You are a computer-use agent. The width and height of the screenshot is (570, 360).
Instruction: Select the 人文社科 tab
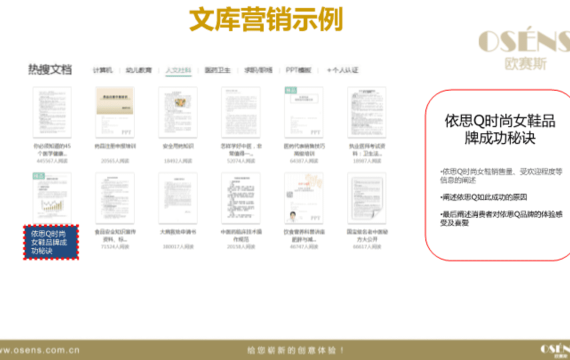click(178, 70)
